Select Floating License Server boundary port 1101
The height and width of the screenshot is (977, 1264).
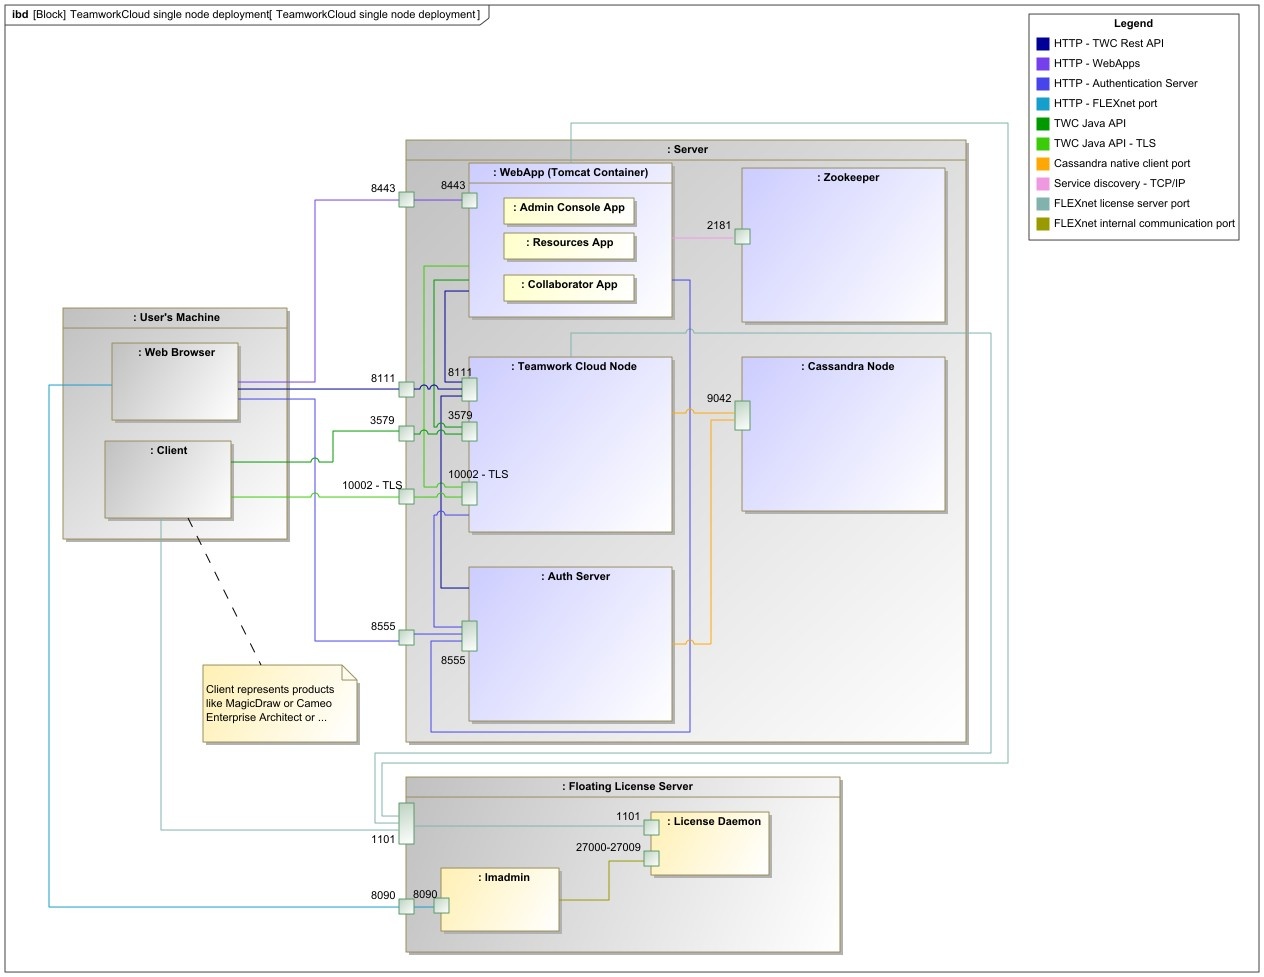pos(406,823)
